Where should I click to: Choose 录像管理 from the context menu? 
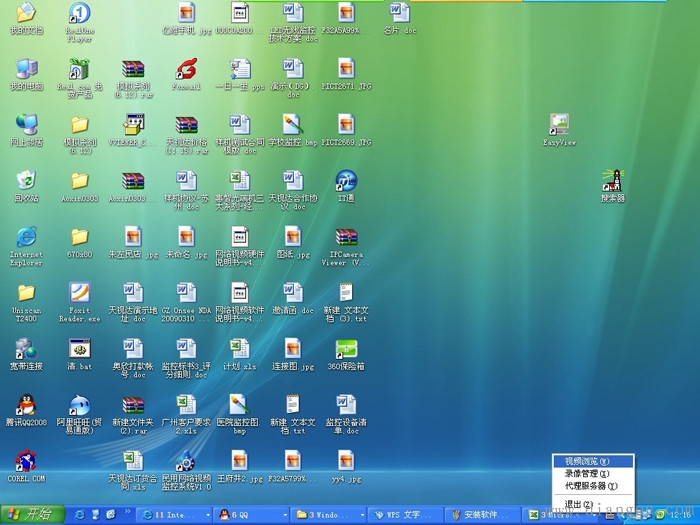pos(587,473)
